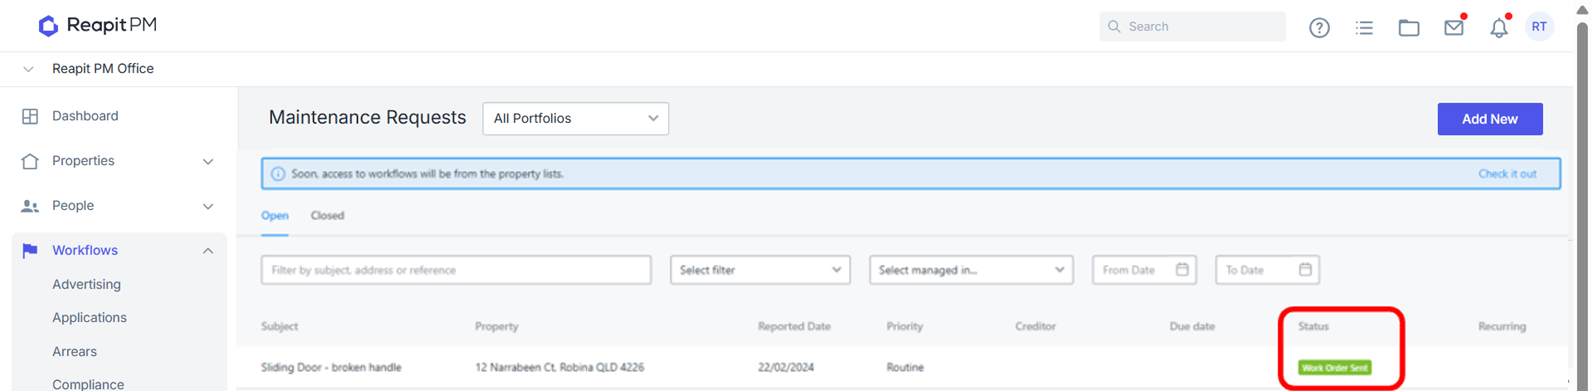Viewport: 1592px width, 392px height.
Task: Switch to the Closed tab
Action: pos(327,216)
